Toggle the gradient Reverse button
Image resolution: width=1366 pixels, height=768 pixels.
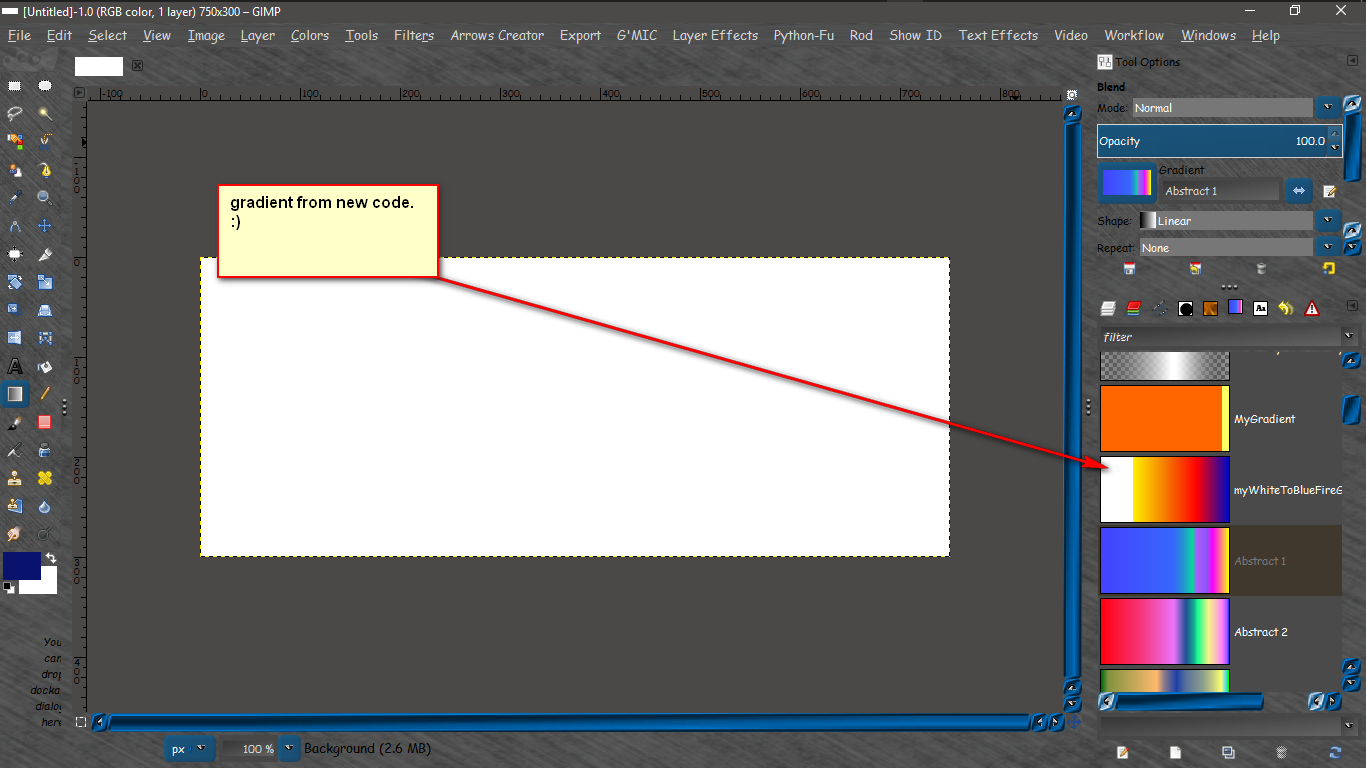1299,190
